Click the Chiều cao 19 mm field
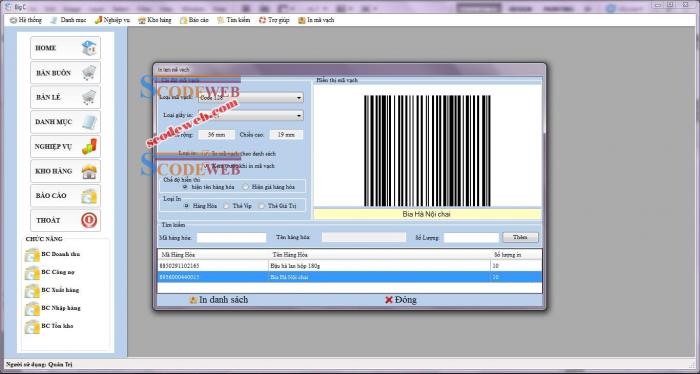700x374 pixels. tap(286, 134)
